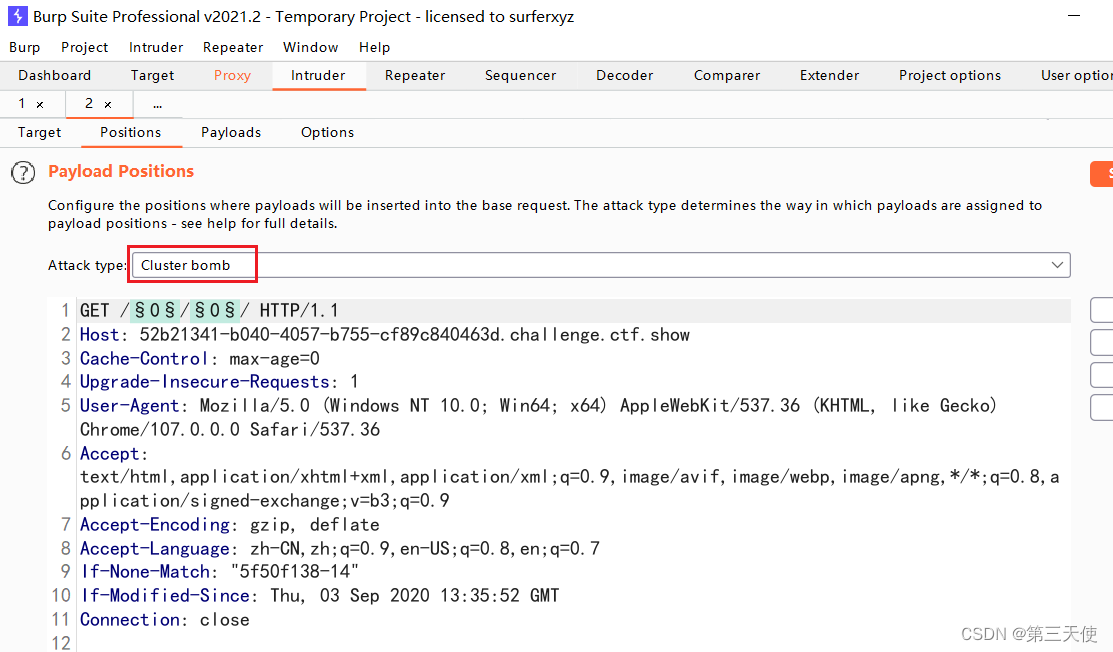
Task: Click the Accept-Language header line
Action: click(339, 549)
